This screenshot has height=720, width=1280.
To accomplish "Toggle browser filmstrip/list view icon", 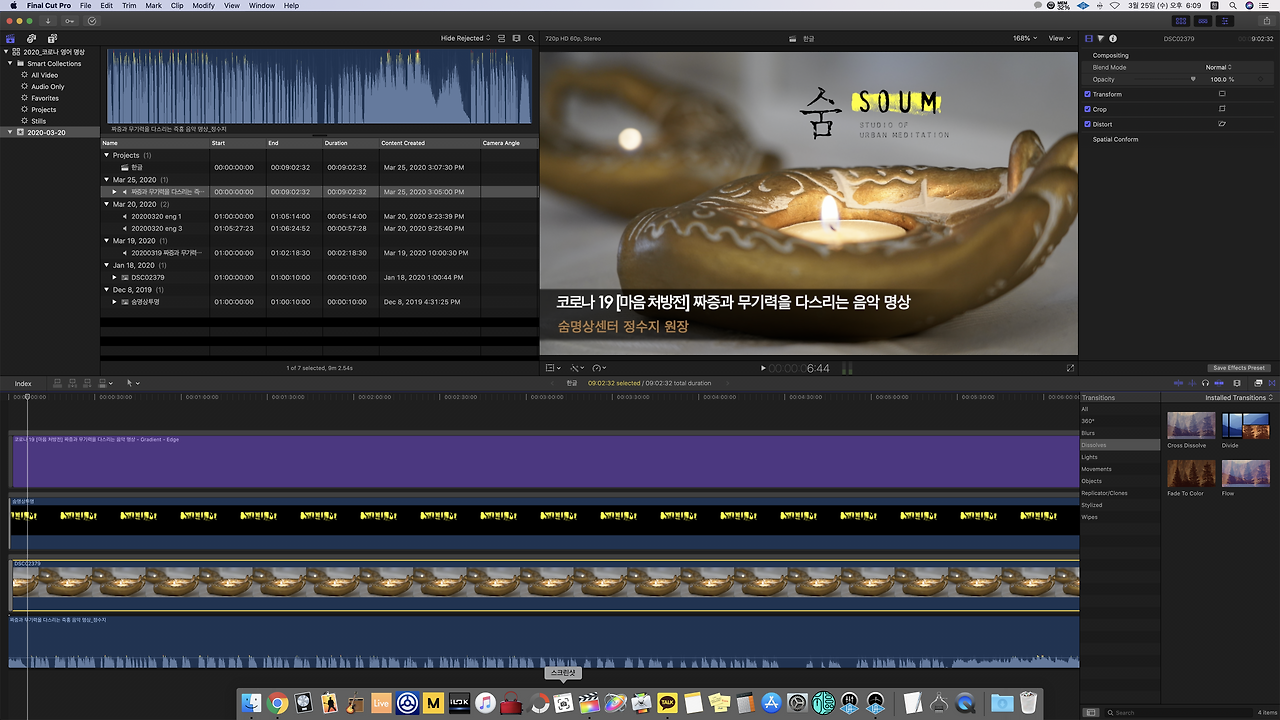I will [502, 38].
